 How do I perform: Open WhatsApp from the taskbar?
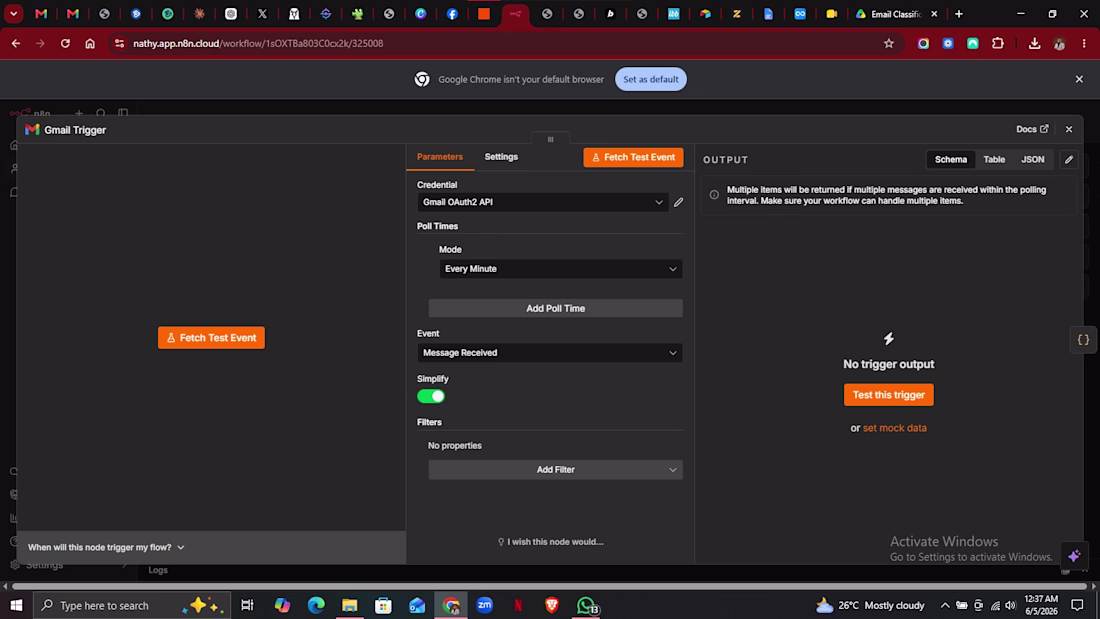tap(586, 605)
